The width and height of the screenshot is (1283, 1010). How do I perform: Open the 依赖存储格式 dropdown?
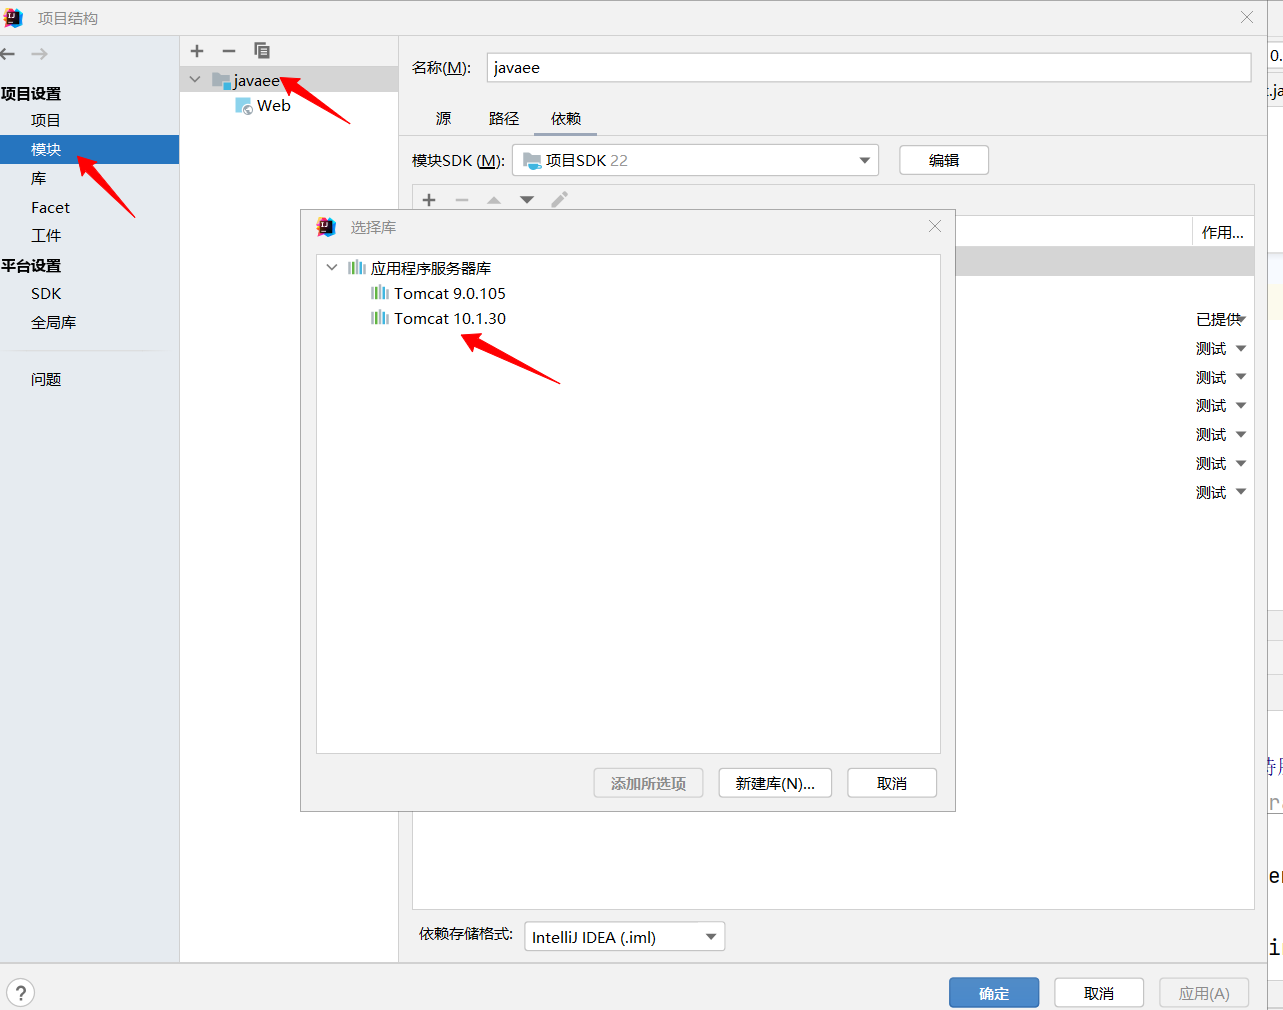[624, 937]
